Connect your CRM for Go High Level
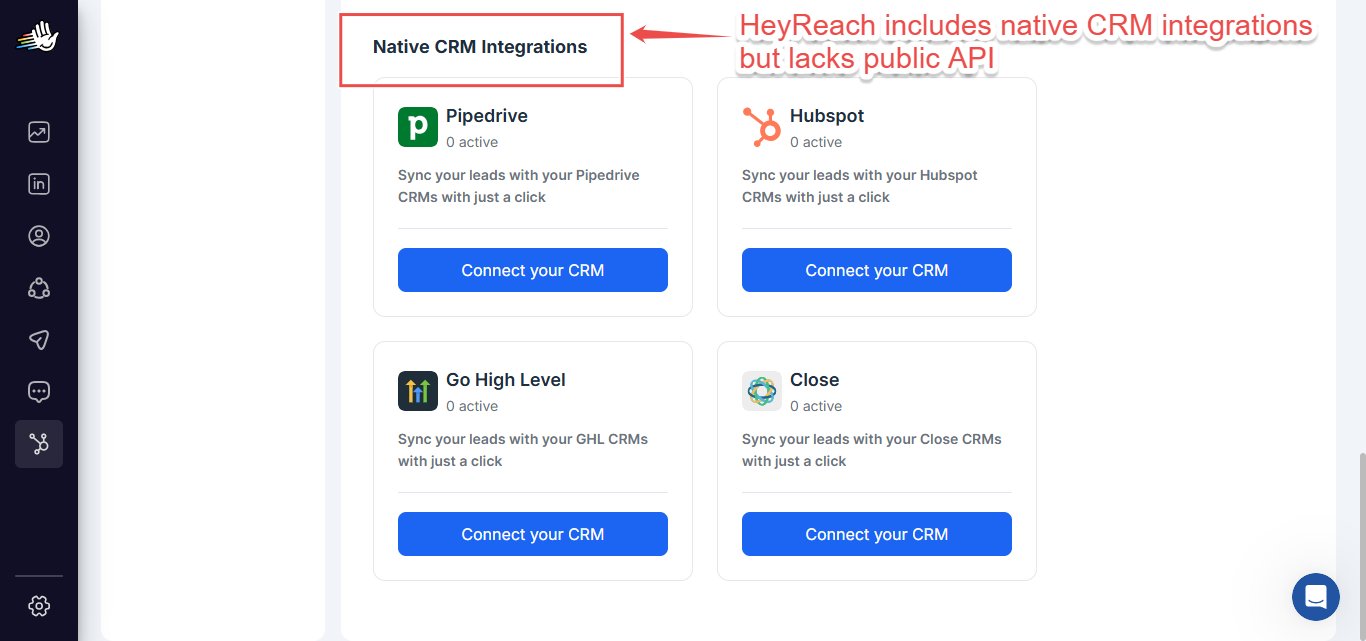This screenshot has width=1366, height=641. tap(533, 534)
